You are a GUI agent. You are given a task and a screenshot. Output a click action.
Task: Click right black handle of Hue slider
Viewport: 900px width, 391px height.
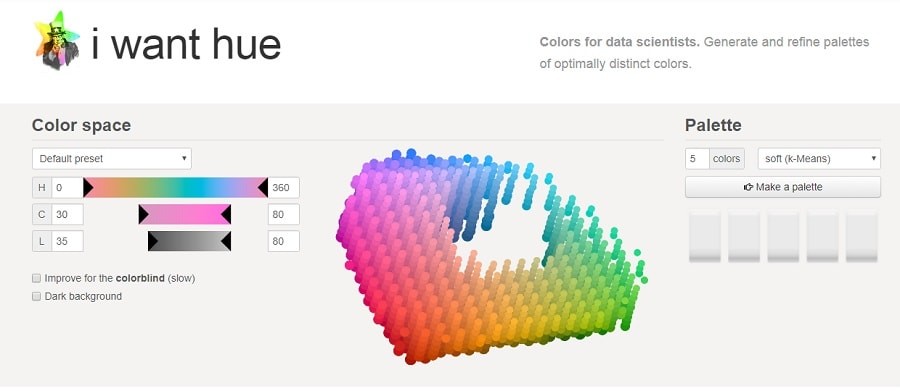263,187
